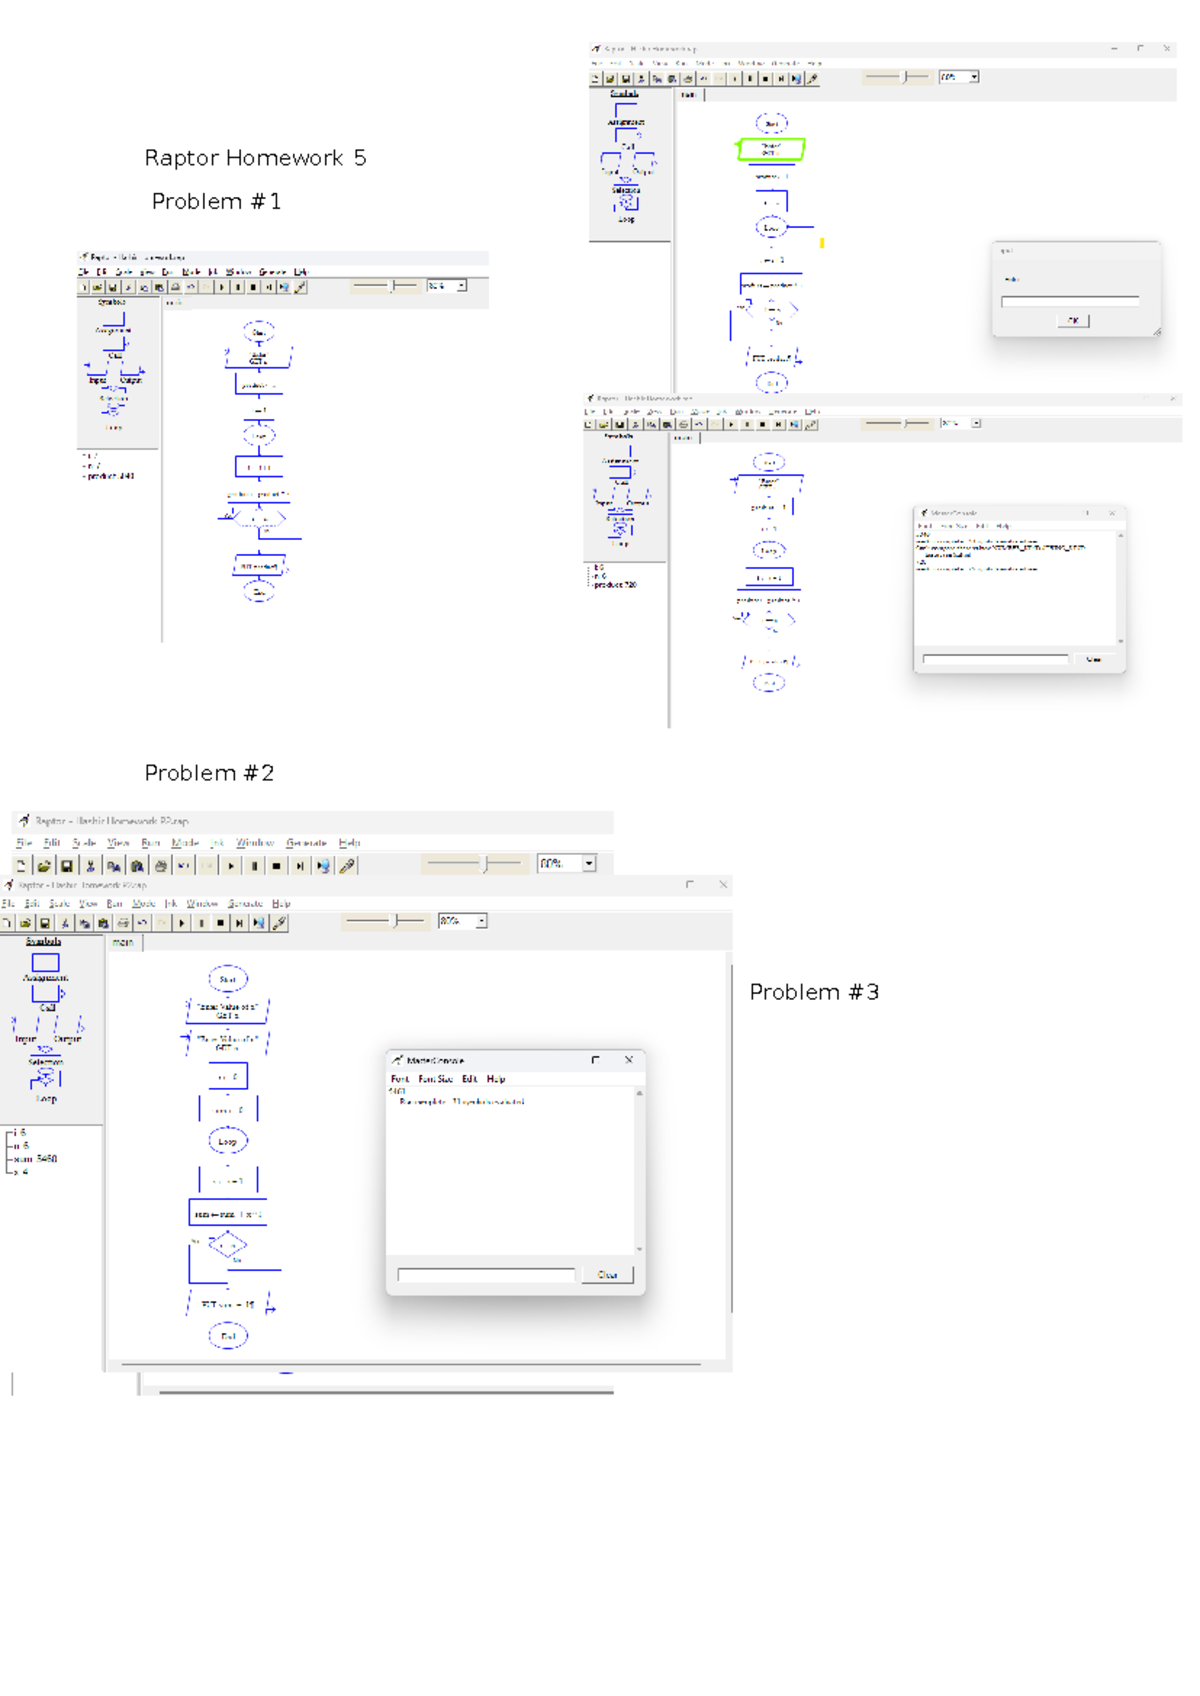Select the Loop symbol in Problem #2 Symbols palette
The image size is (1200, 1696).
tap(45, 1080)
